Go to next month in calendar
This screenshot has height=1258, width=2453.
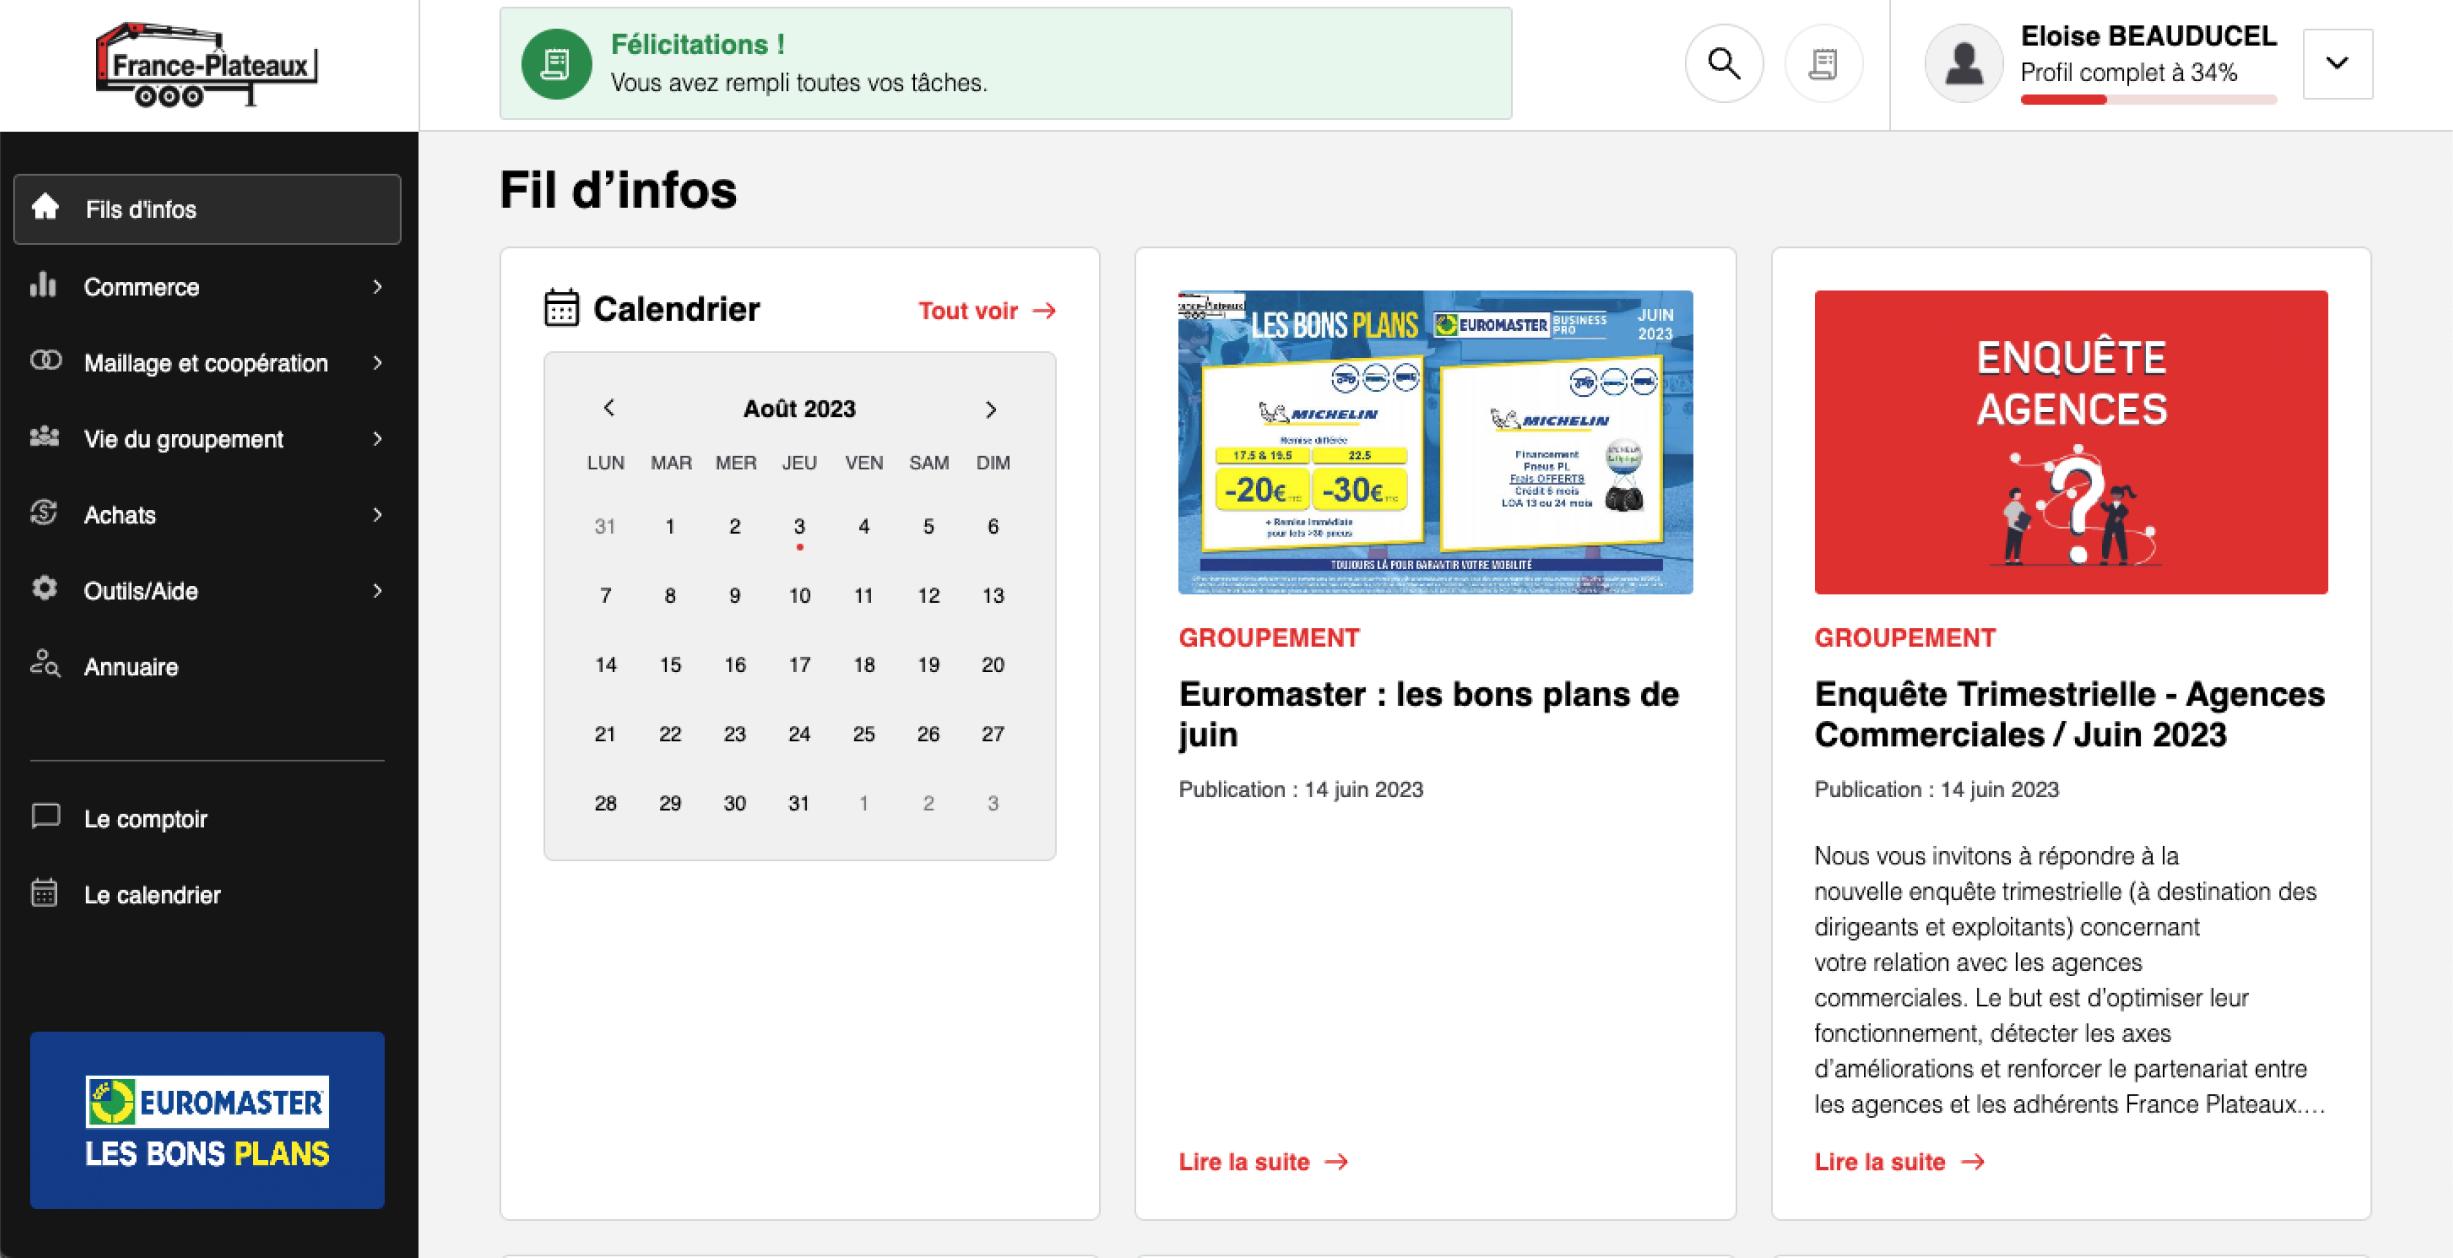tap(991, 409)
